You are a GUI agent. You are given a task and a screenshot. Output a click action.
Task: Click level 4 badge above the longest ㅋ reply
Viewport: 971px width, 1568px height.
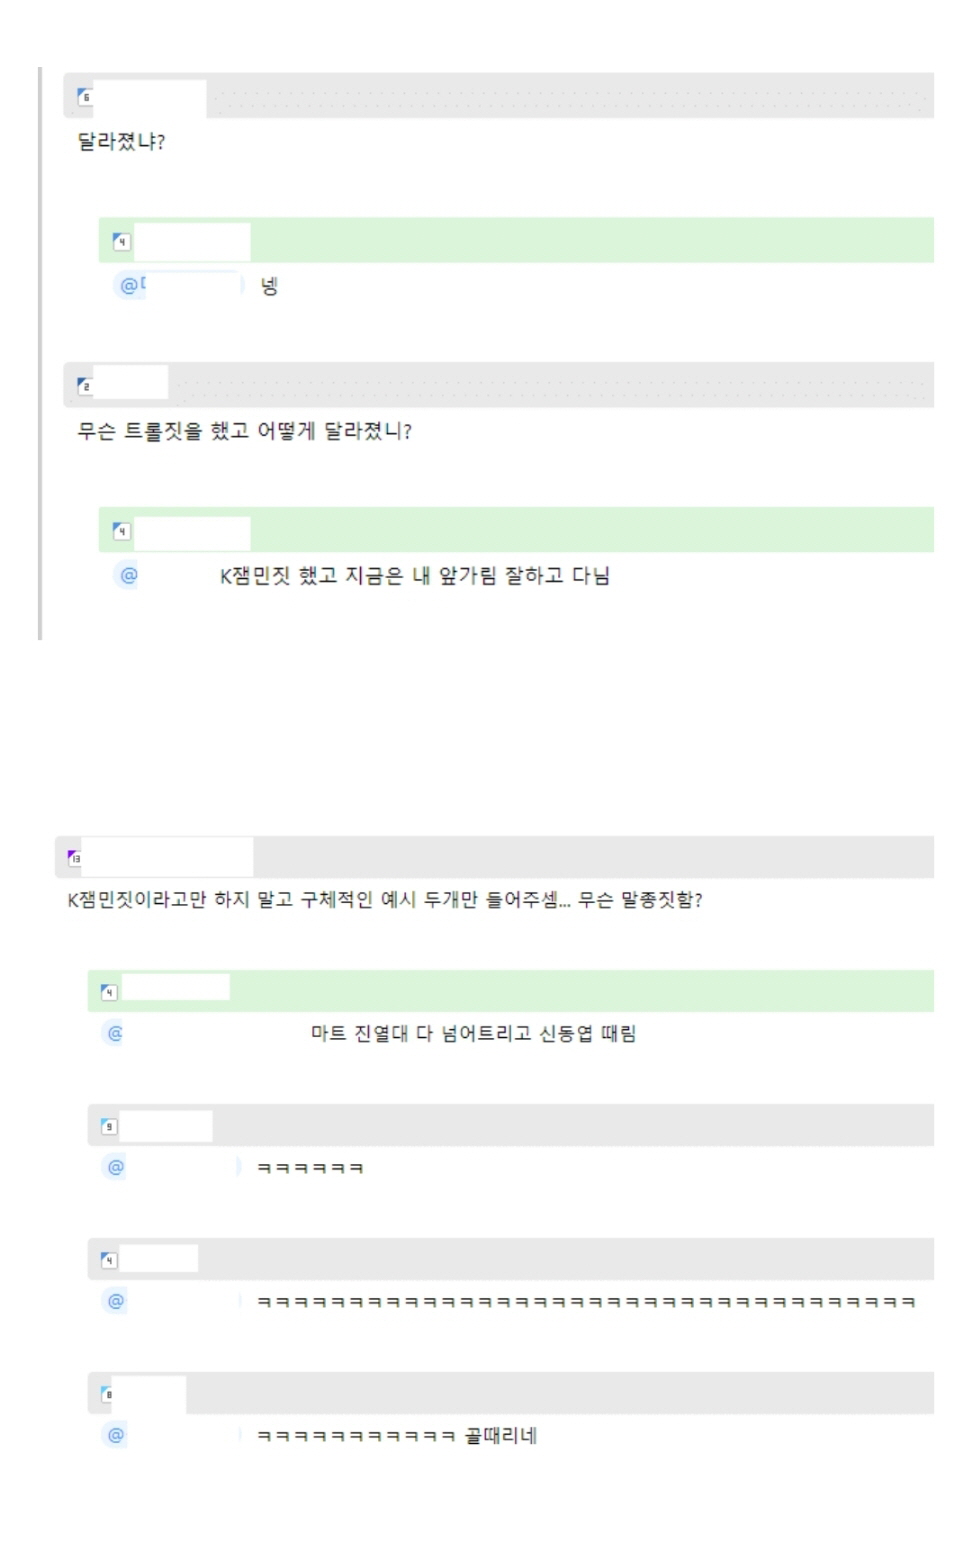(109, 1260)
